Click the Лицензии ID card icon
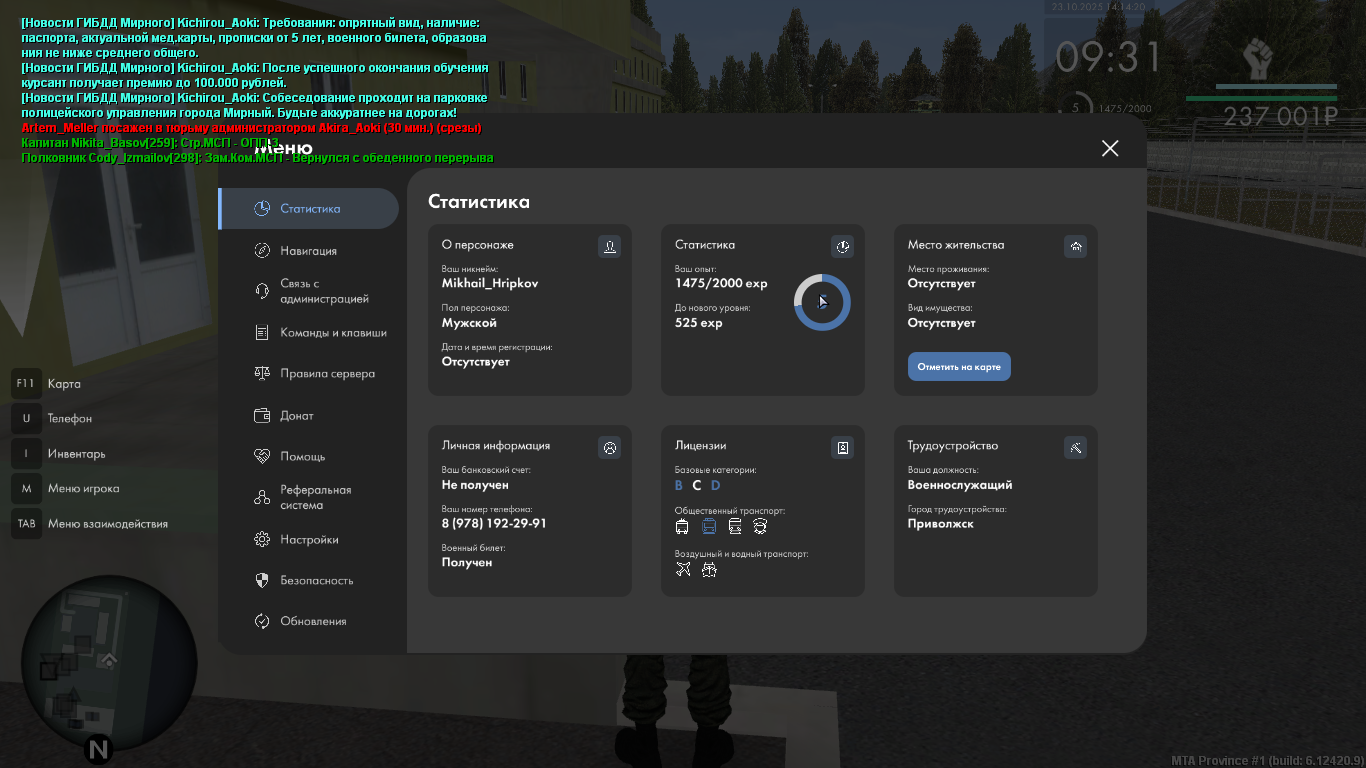The image size is (1366, 768). (x=842, y=447)
